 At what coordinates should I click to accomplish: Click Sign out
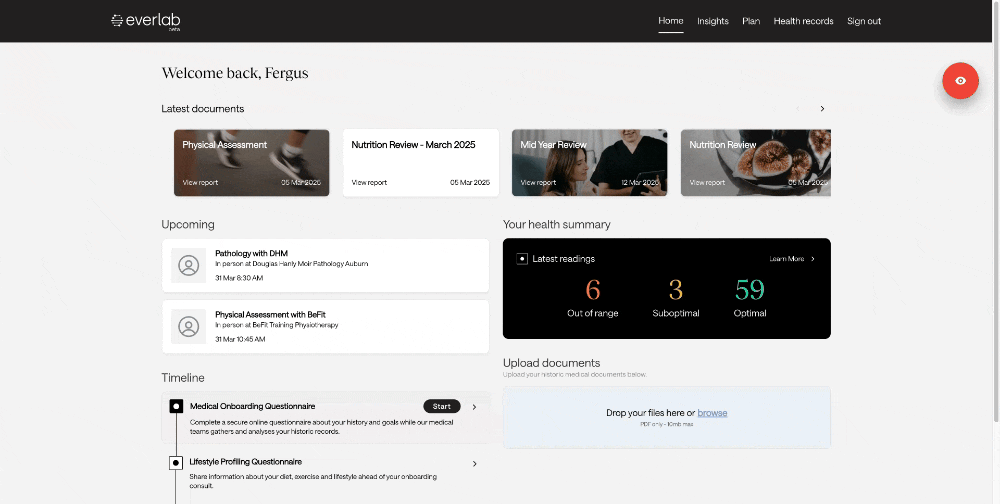[x=864, y=21]
